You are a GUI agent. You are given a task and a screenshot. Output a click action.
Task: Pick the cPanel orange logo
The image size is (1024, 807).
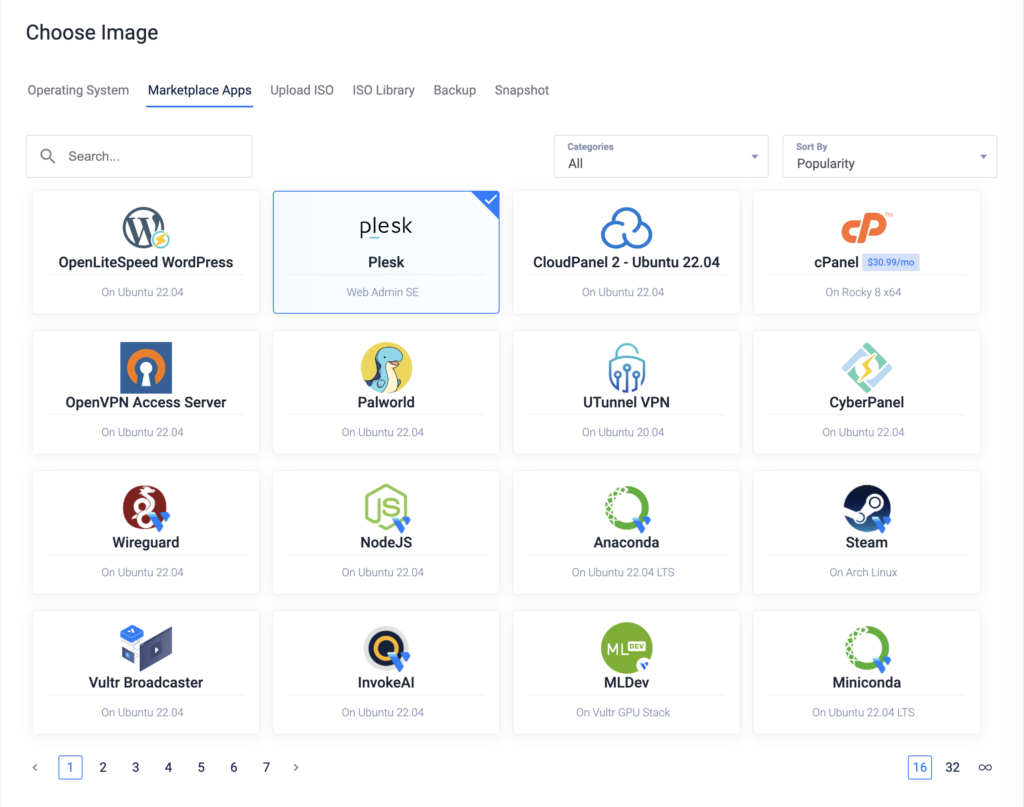pyautogui.click(x=867, y=228)
